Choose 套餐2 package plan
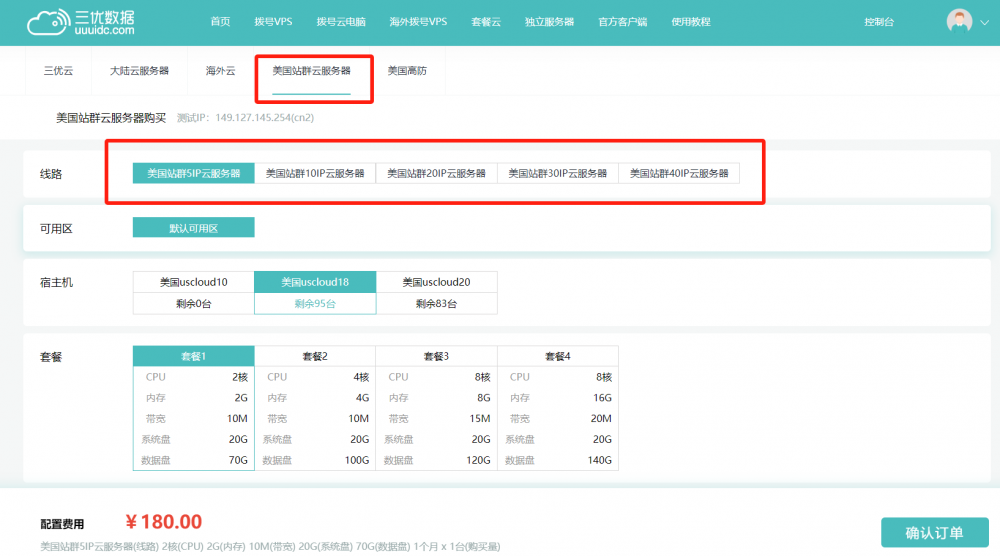Image resolution: width=1000 pixels, height=556 pixels. [315, 356]
